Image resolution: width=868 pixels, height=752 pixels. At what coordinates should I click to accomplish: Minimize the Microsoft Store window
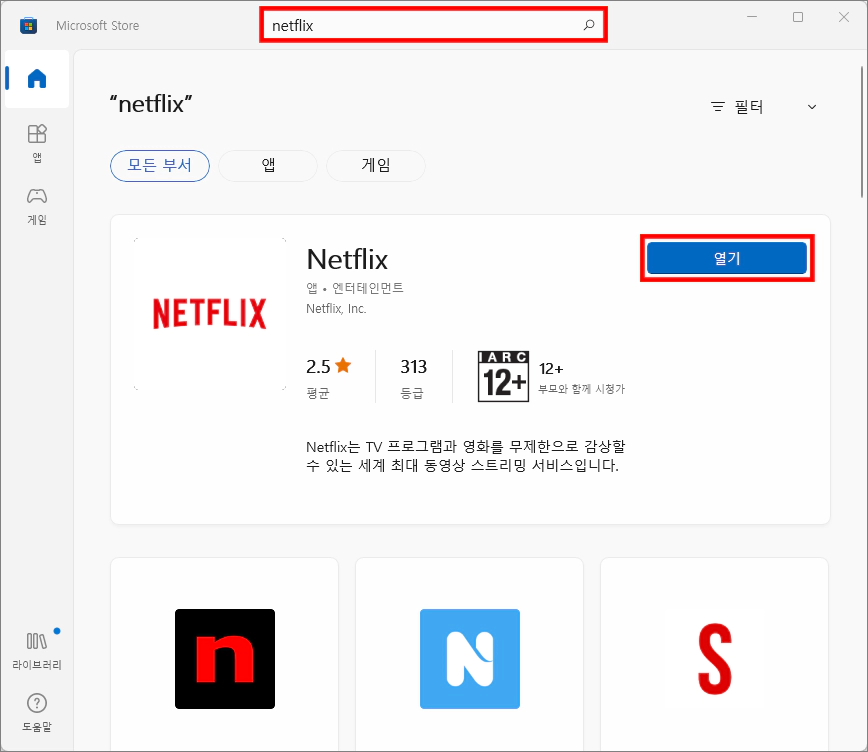[x=752, y=17]
